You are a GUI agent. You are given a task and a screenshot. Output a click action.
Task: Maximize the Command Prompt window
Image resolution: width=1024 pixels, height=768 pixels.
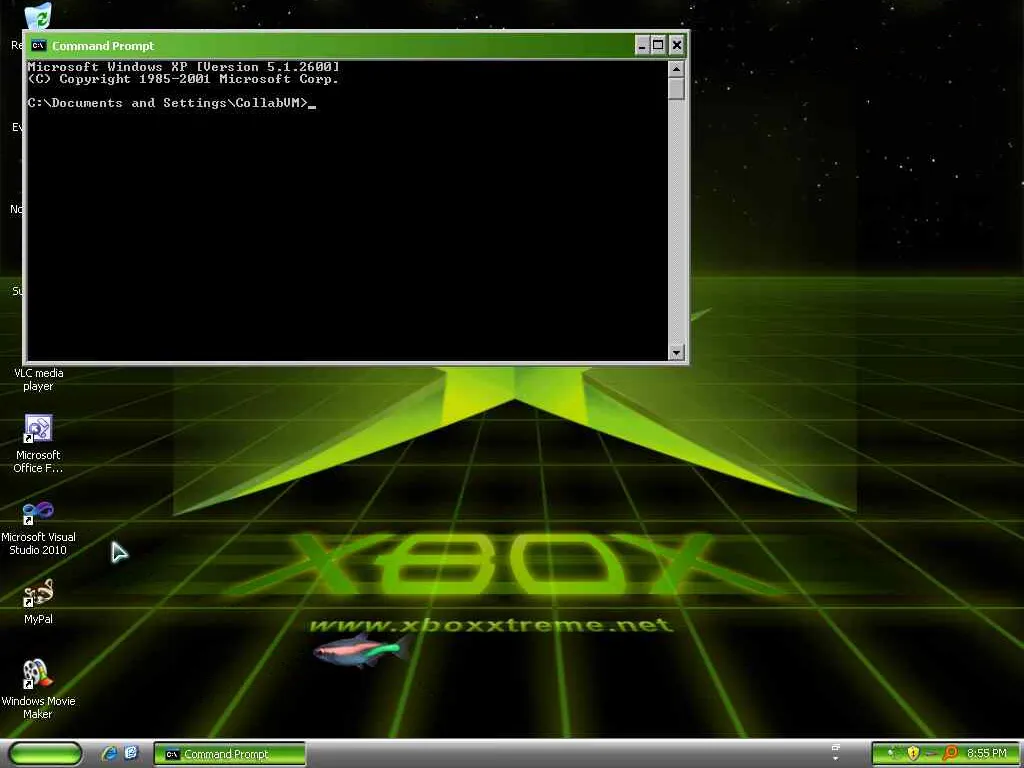pyautogui.click(x=658, y=45)
